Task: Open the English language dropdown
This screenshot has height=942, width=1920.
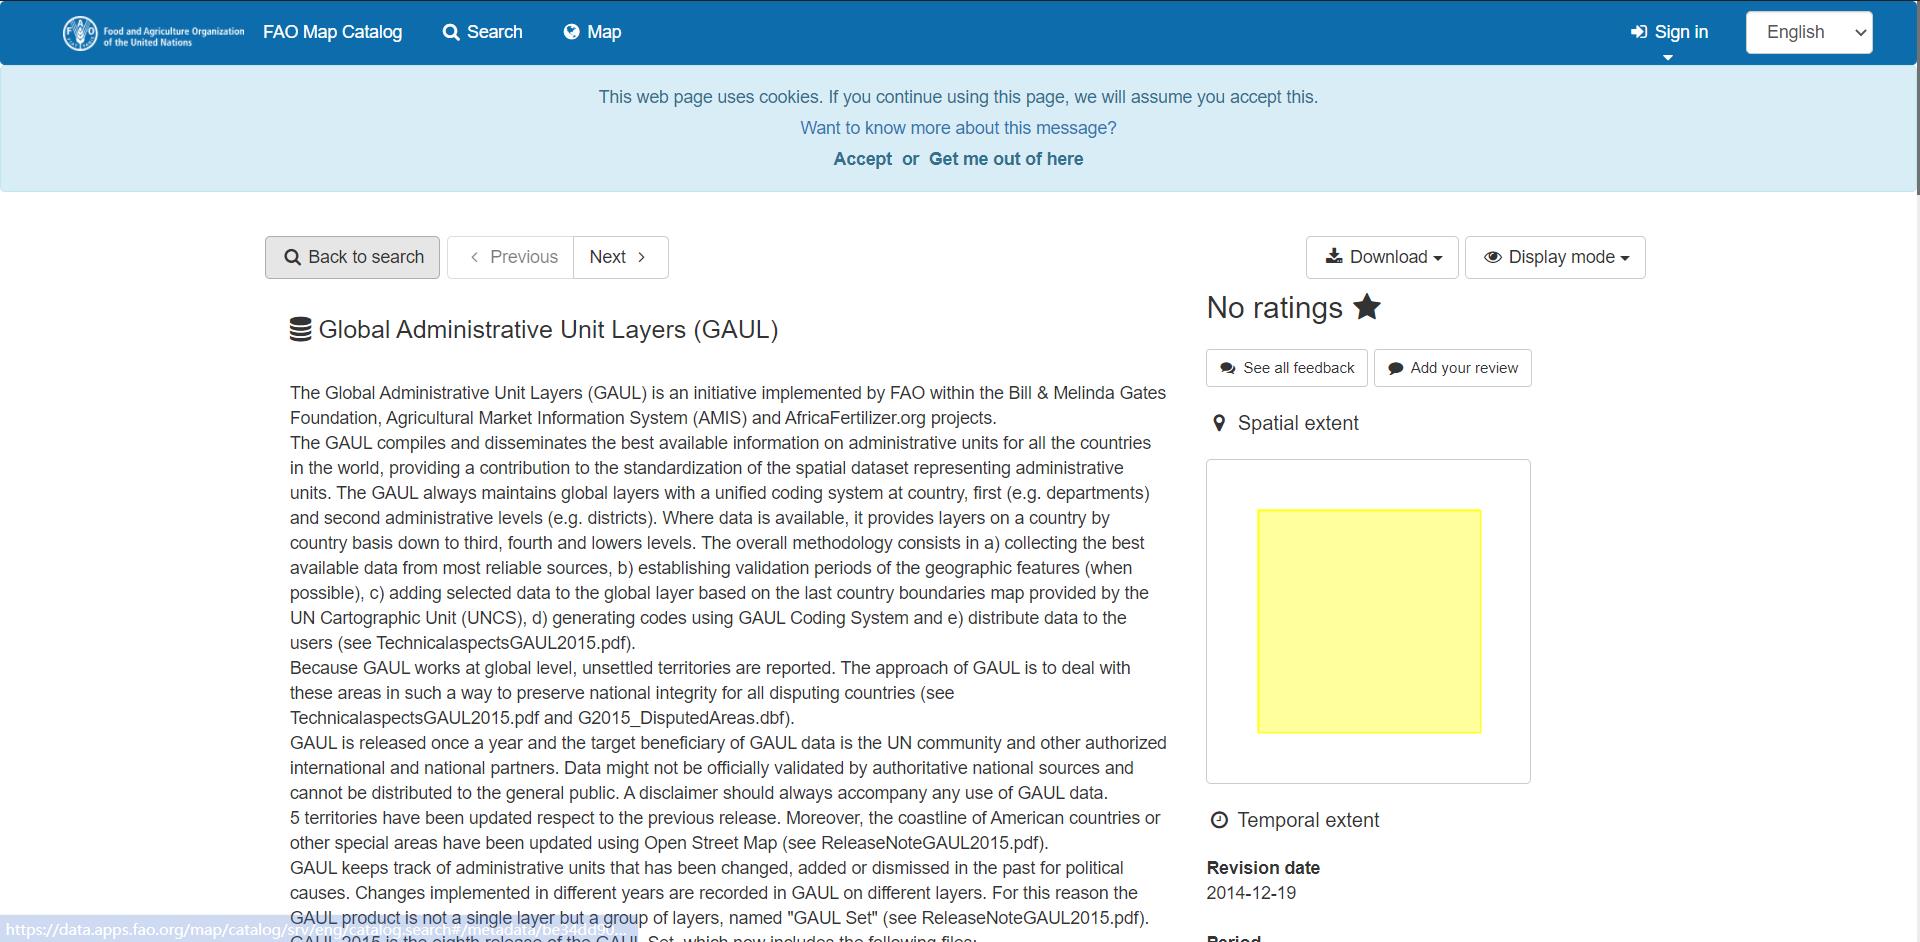Action: click(1809, 32)
